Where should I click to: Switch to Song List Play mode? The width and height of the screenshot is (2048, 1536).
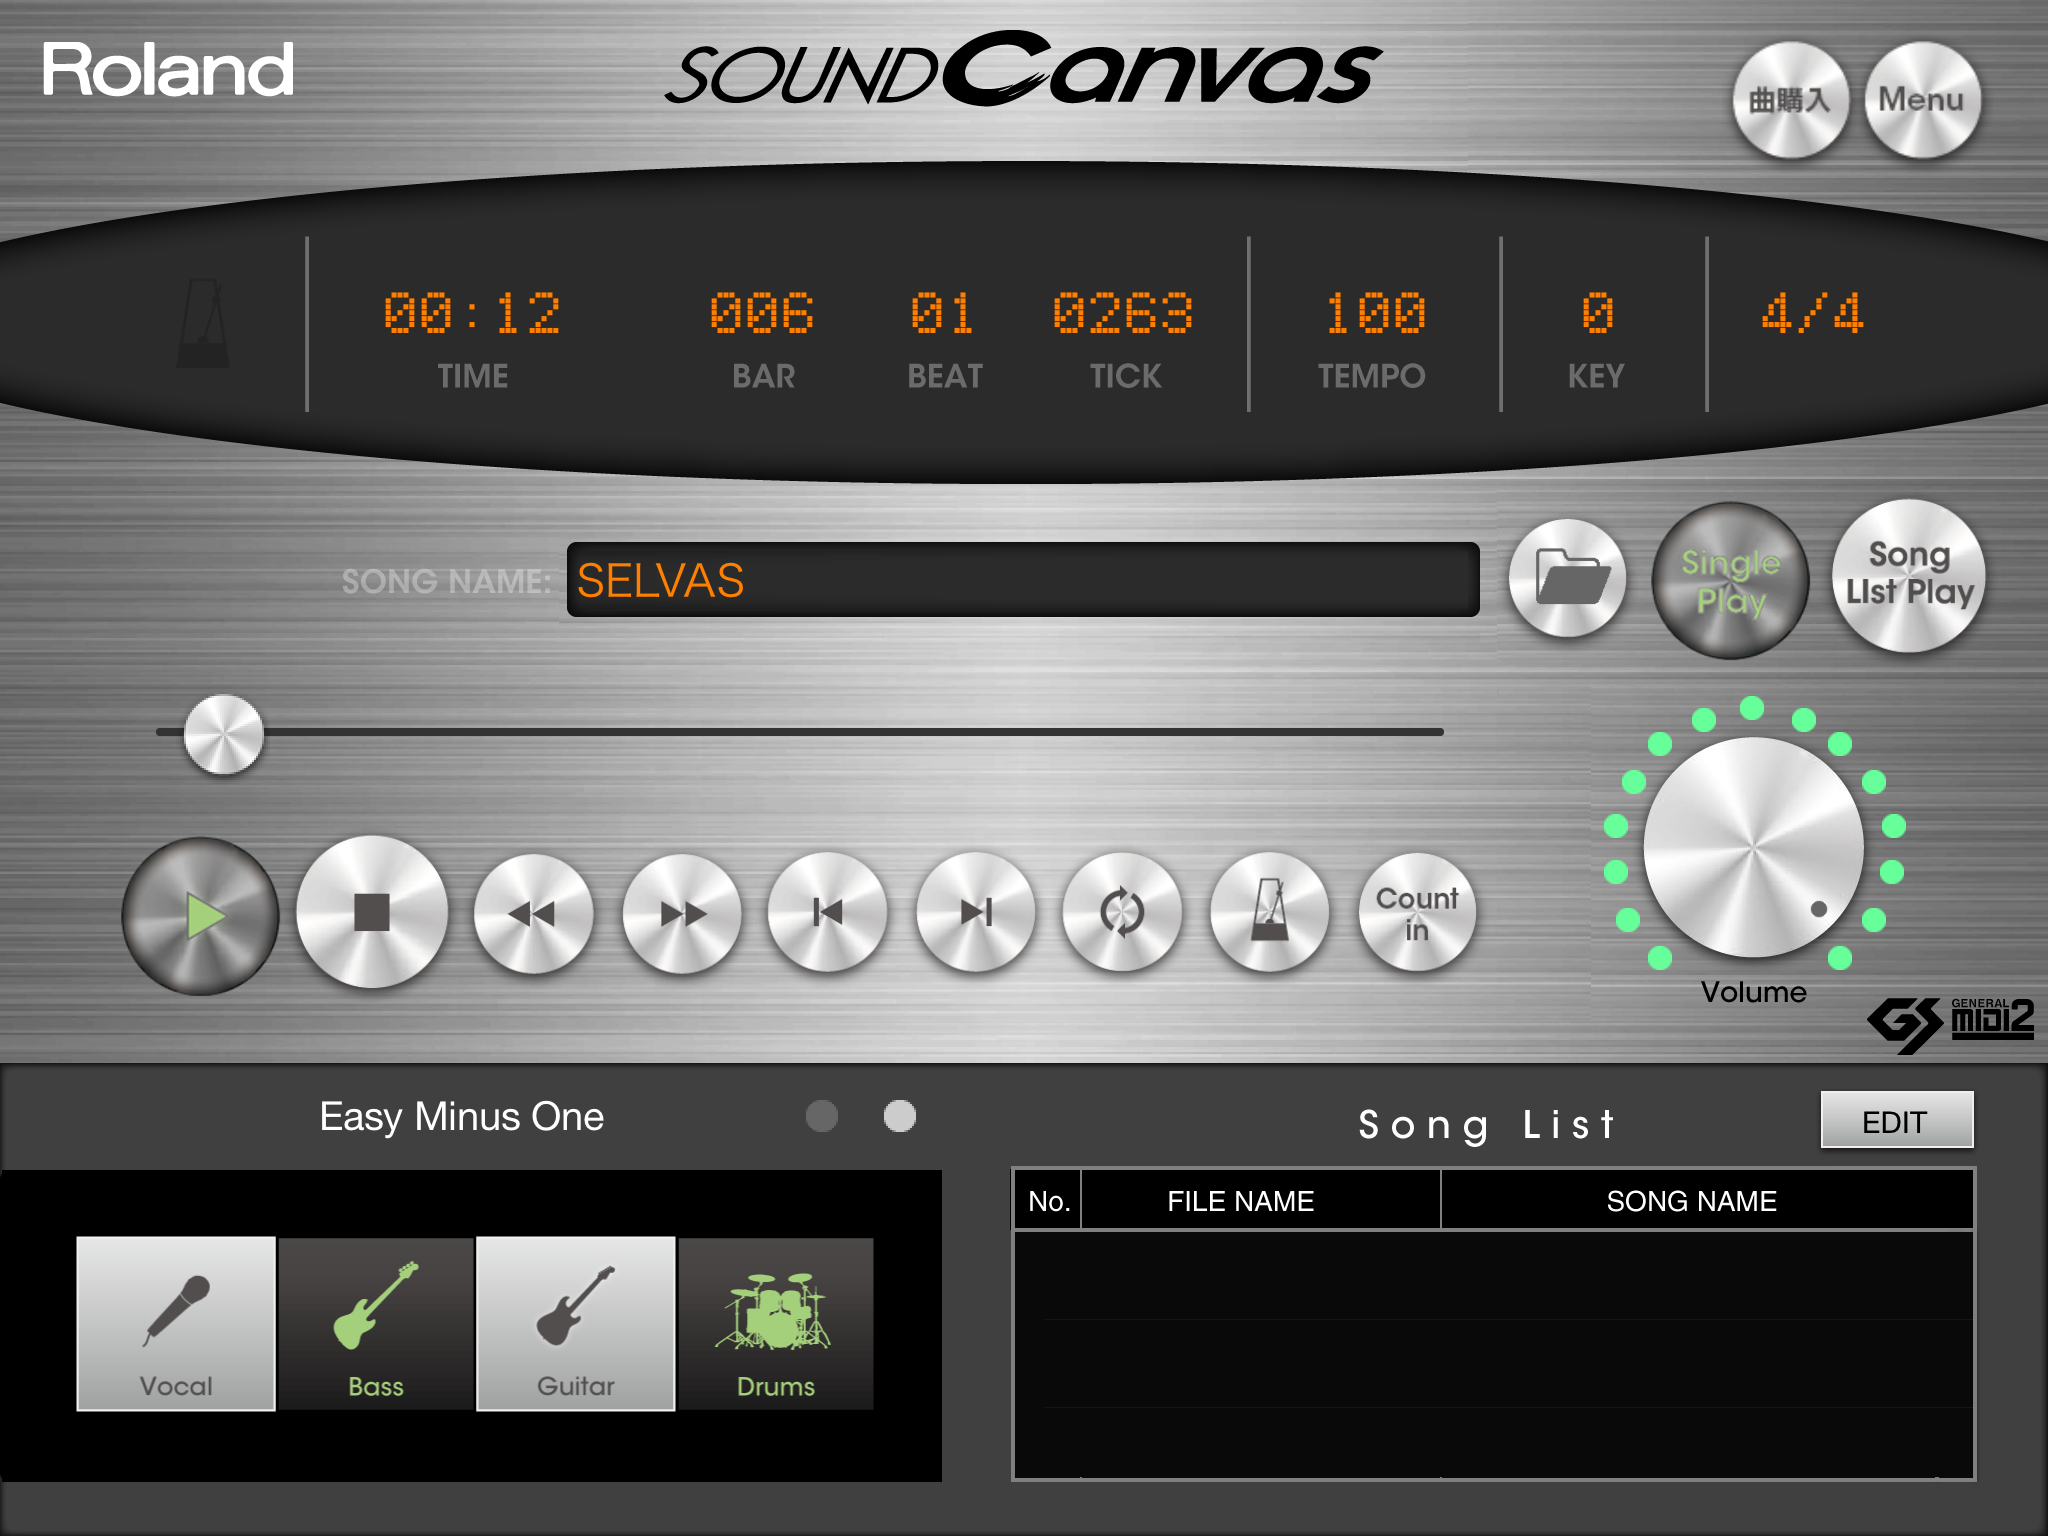point(1909,576)
